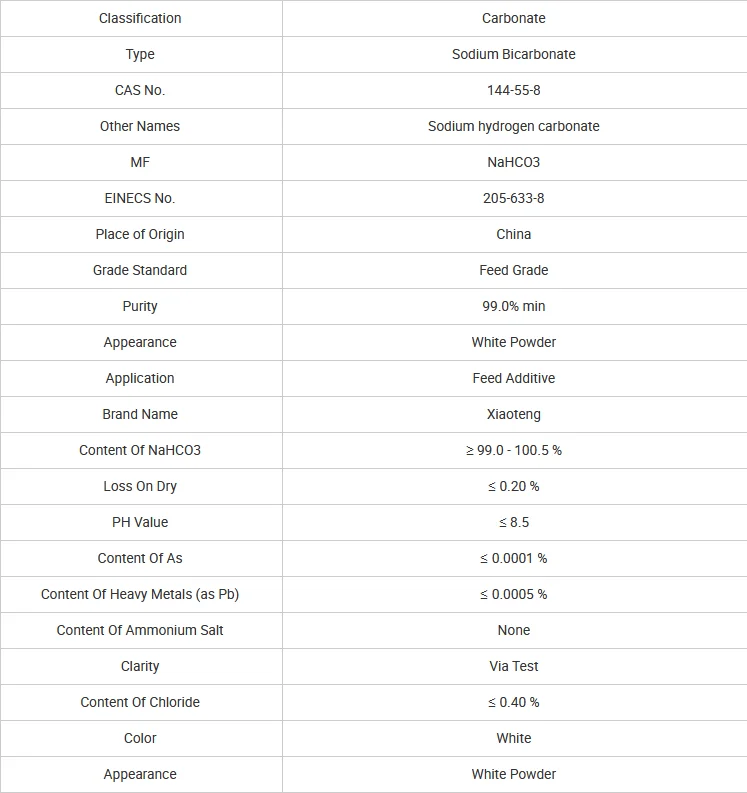
Task: Click the PH Value label
Action: pyautogui.click(x=140, y=522)
